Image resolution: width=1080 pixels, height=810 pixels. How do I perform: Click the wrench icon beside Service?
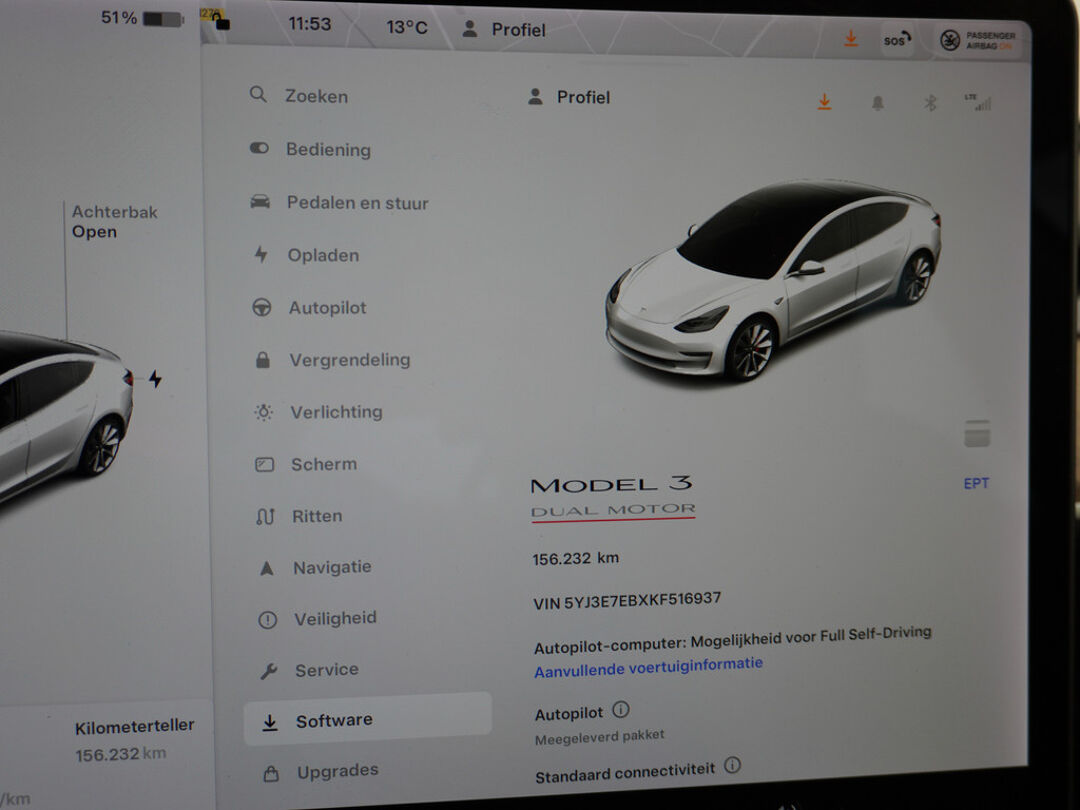269,671
